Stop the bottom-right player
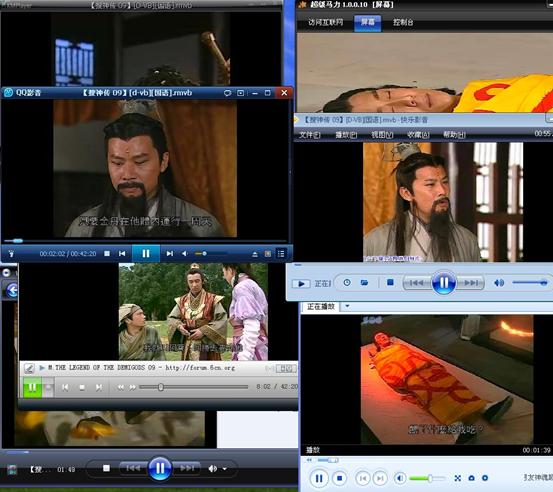Viewport: 553px width, 492px height. (340, 479)
